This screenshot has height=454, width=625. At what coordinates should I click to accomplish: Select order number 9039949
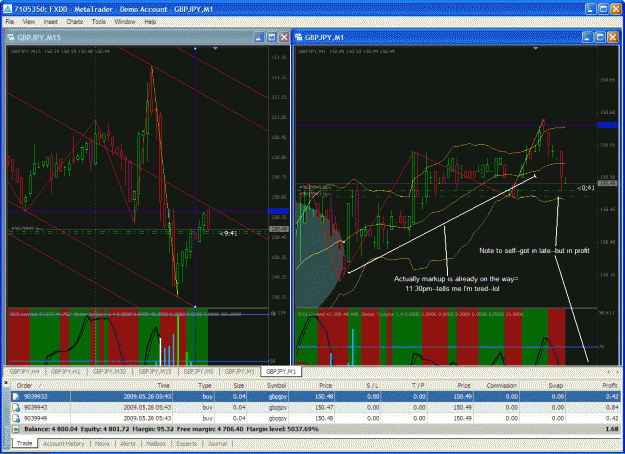click(x=35, y=418)
